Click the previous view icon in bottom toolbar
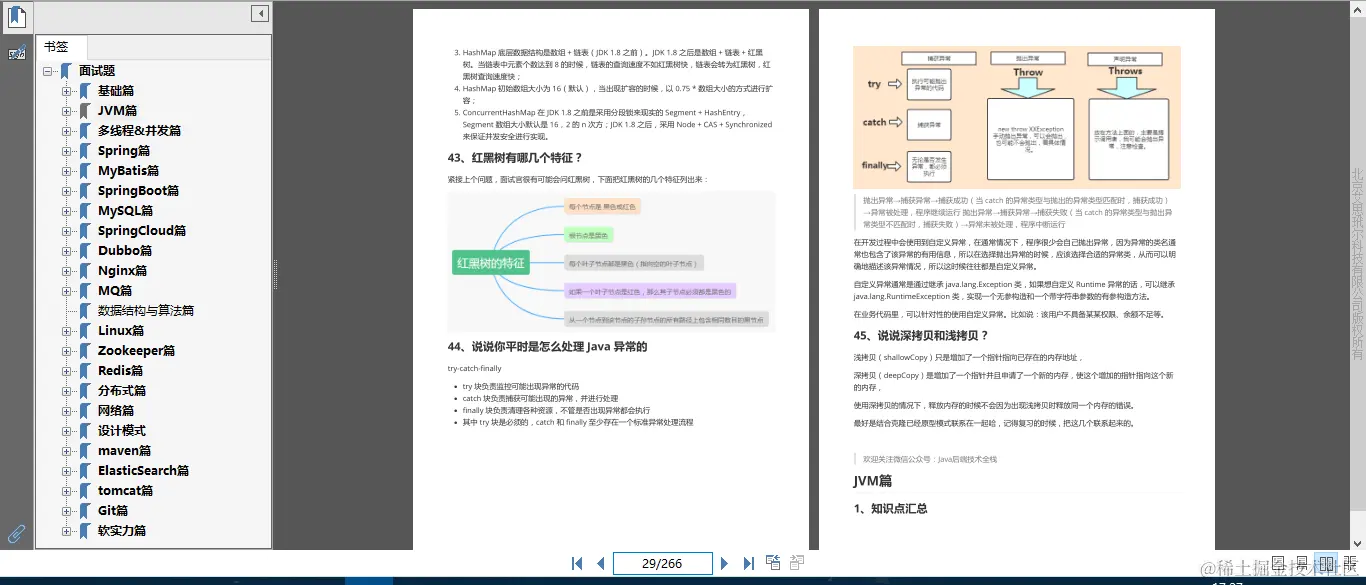1366x585 pixels. 773,563
